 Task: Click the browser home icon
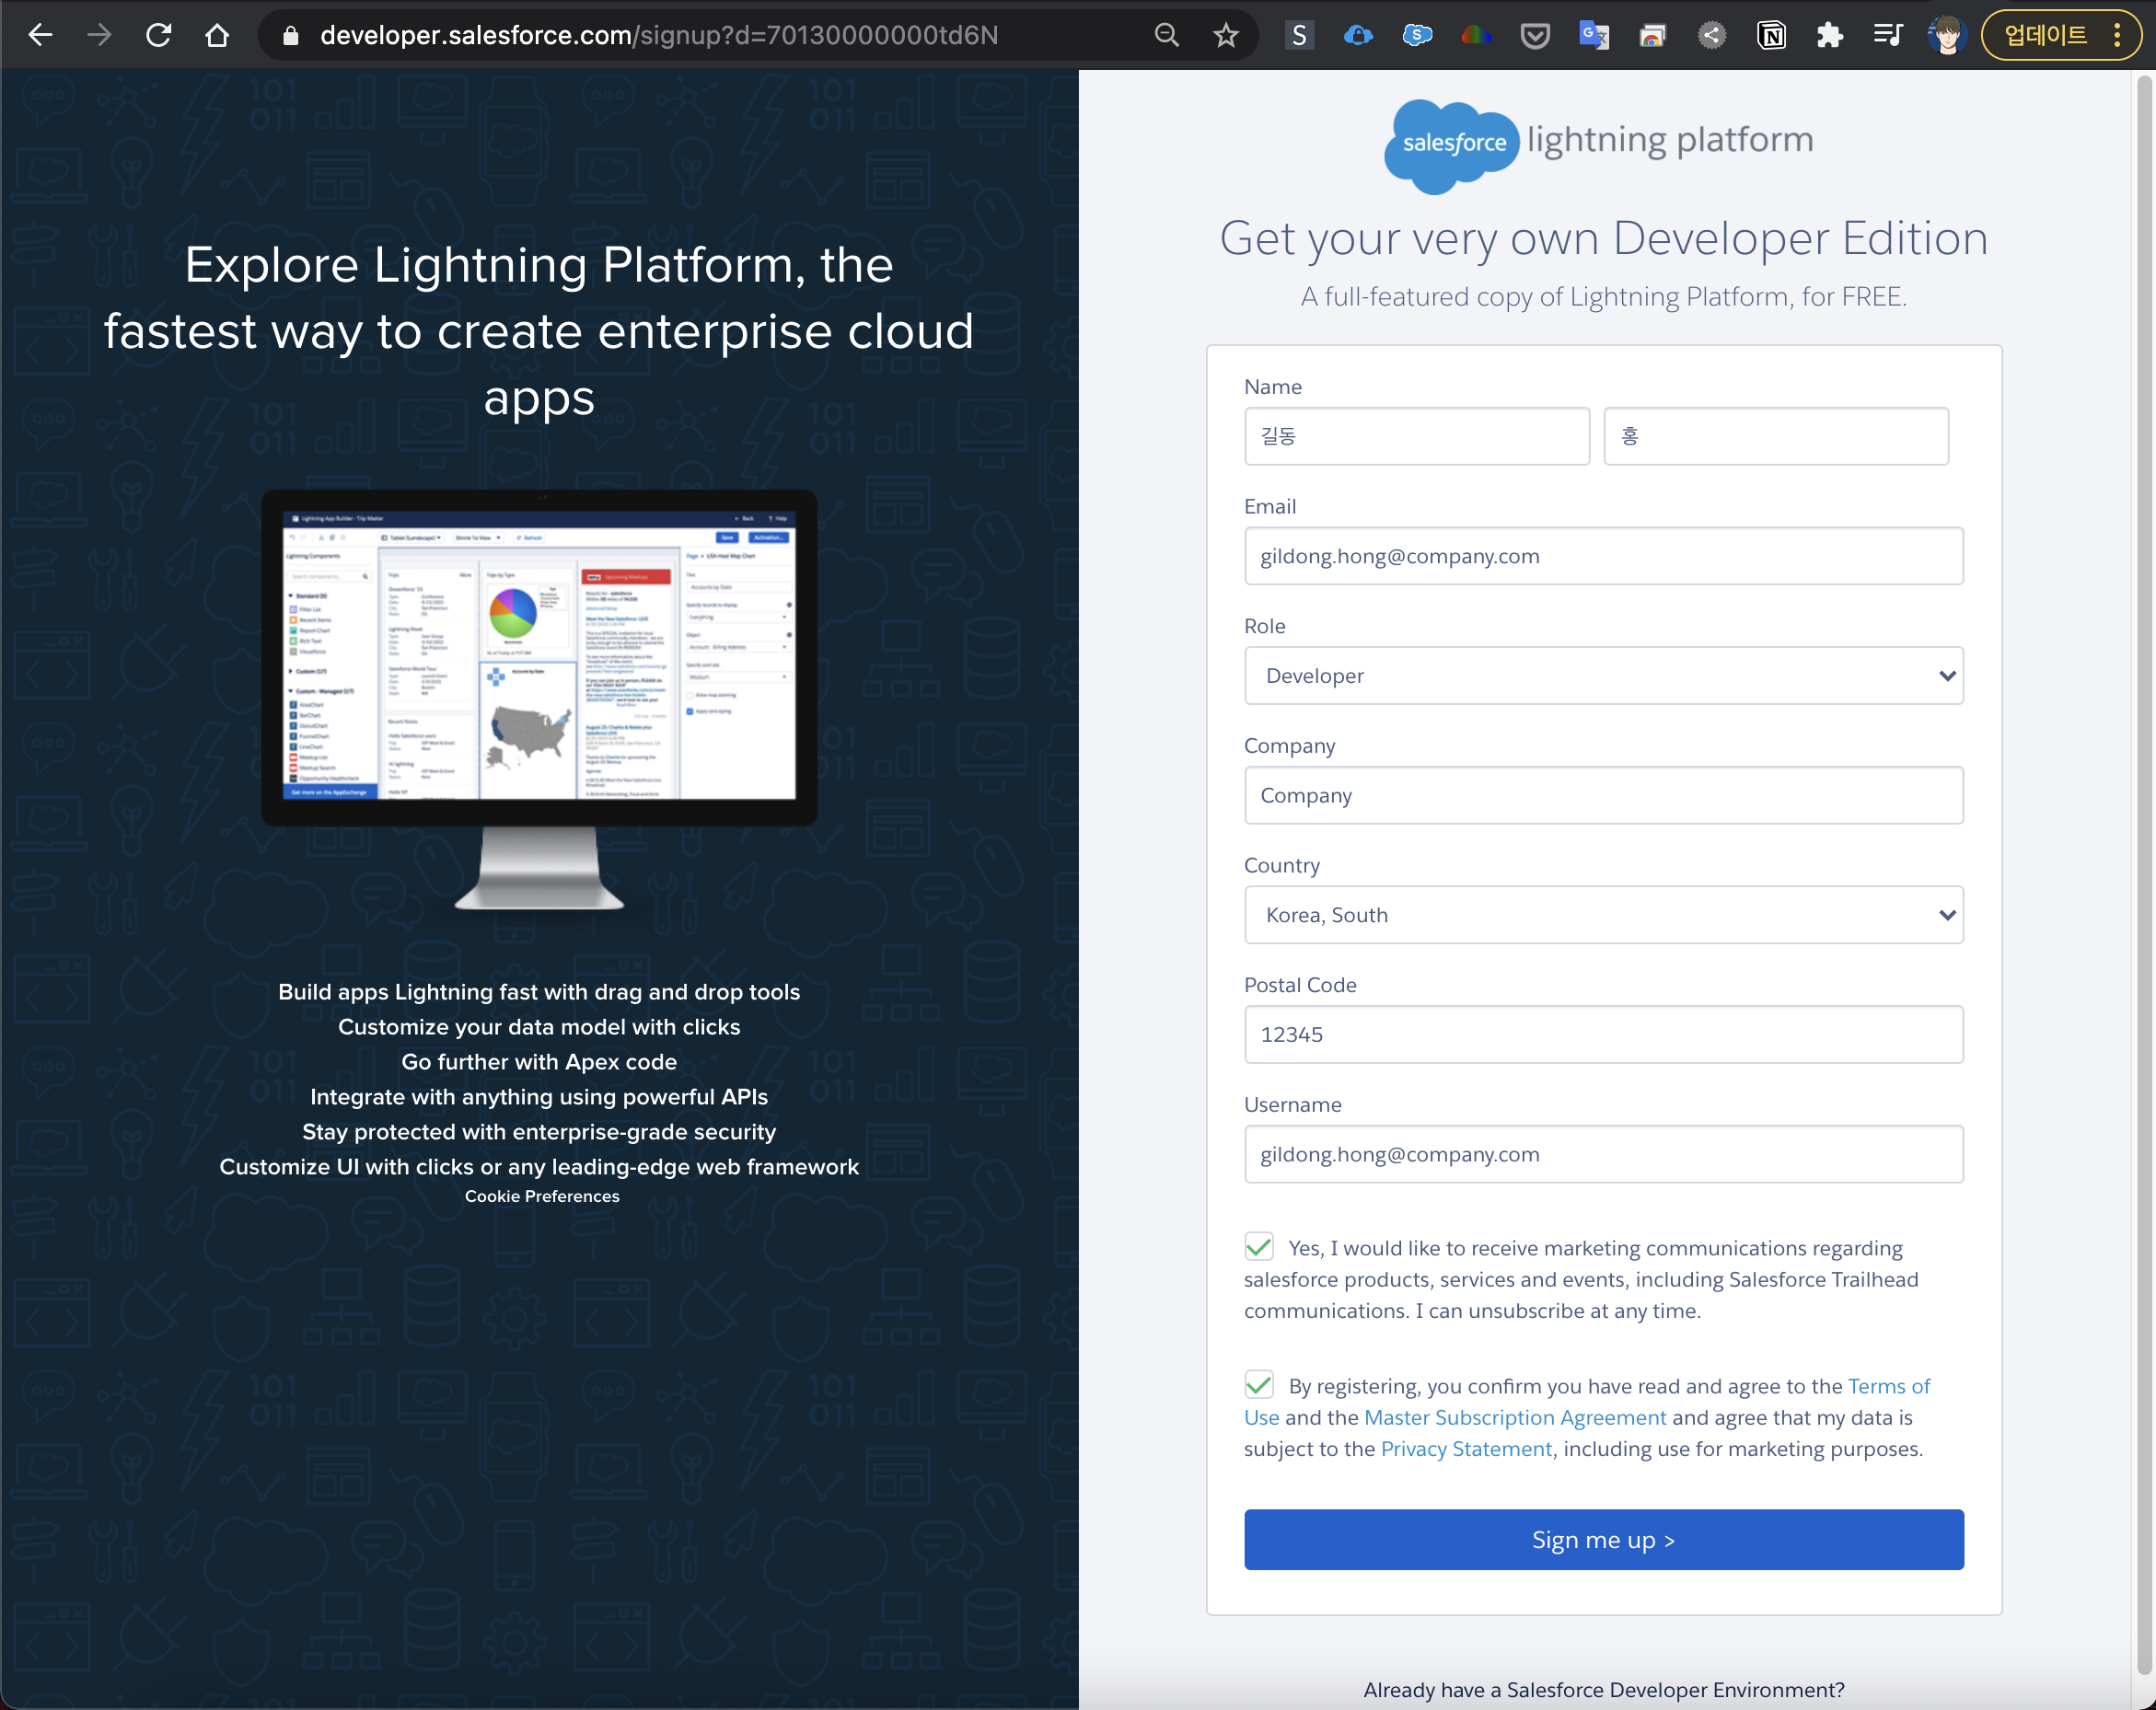click(217, 36)
